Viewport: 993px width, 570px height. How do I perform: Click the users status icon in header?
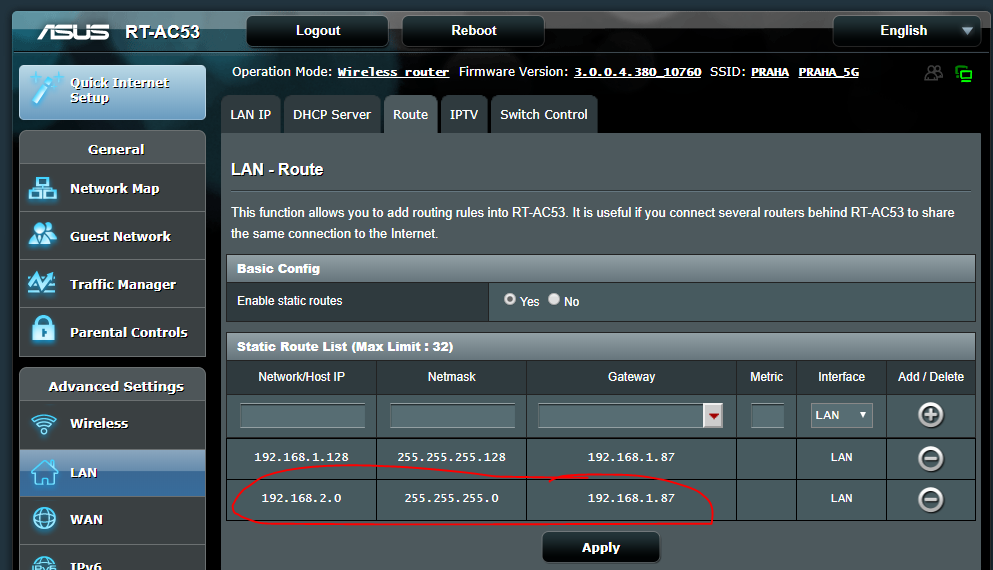pos(933,73)
